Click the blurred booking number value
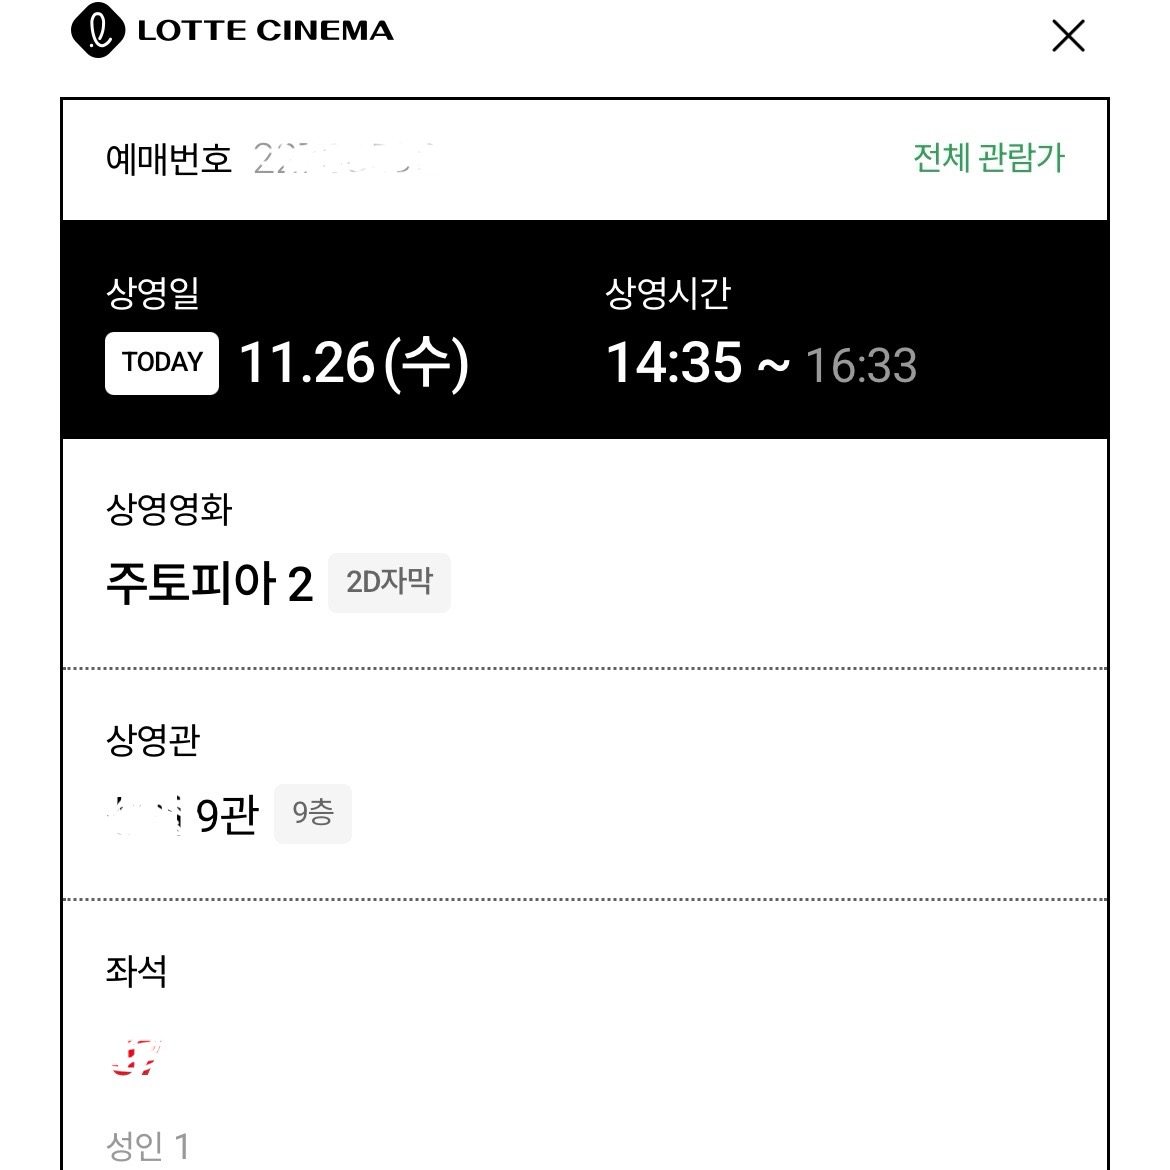The height and width of the screenshot is (1170, 1170). 342,158
